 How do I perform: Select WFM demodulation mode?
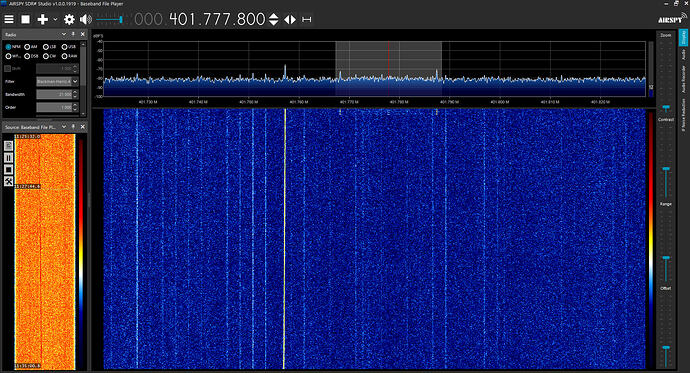(x=13, y=56)
